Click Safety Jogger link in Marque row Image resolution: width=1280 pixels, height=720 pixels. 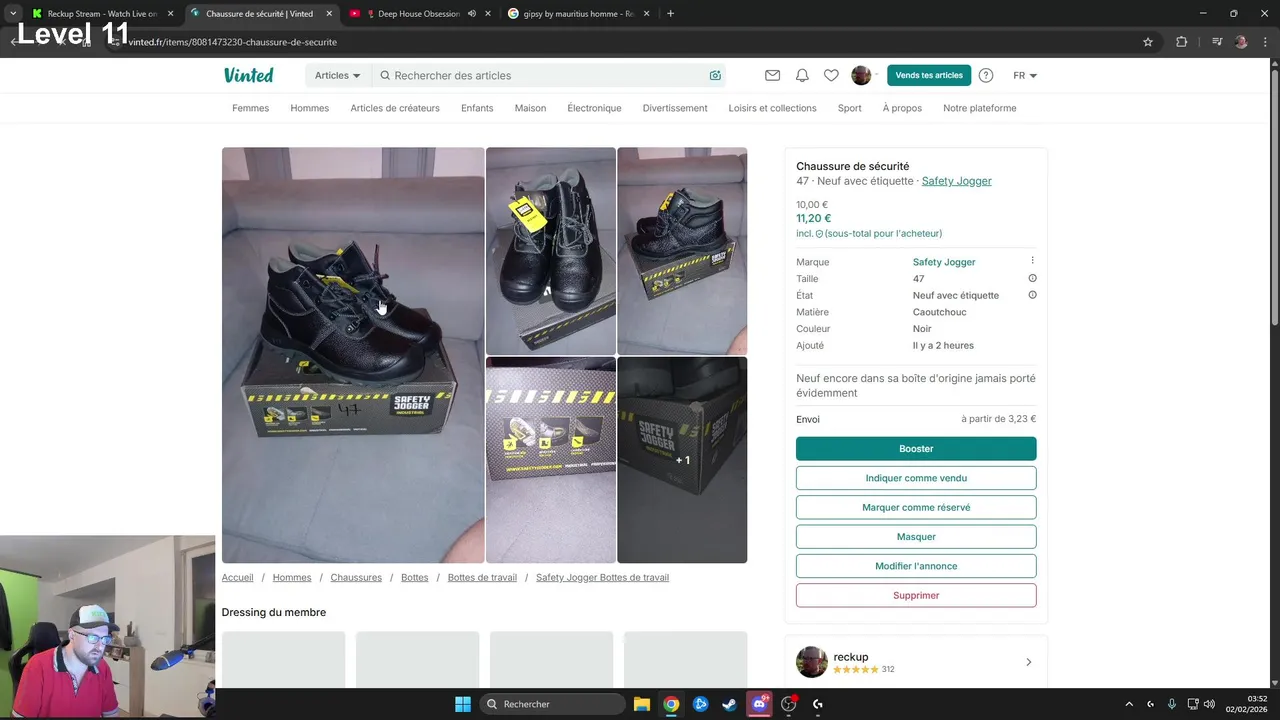[x=944, y=262]
